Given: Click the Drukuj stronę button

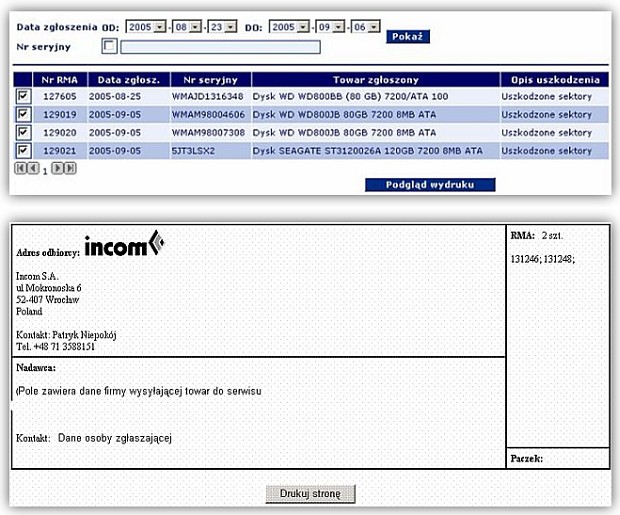Looking at the screenshot, I should tap(310, 494).
